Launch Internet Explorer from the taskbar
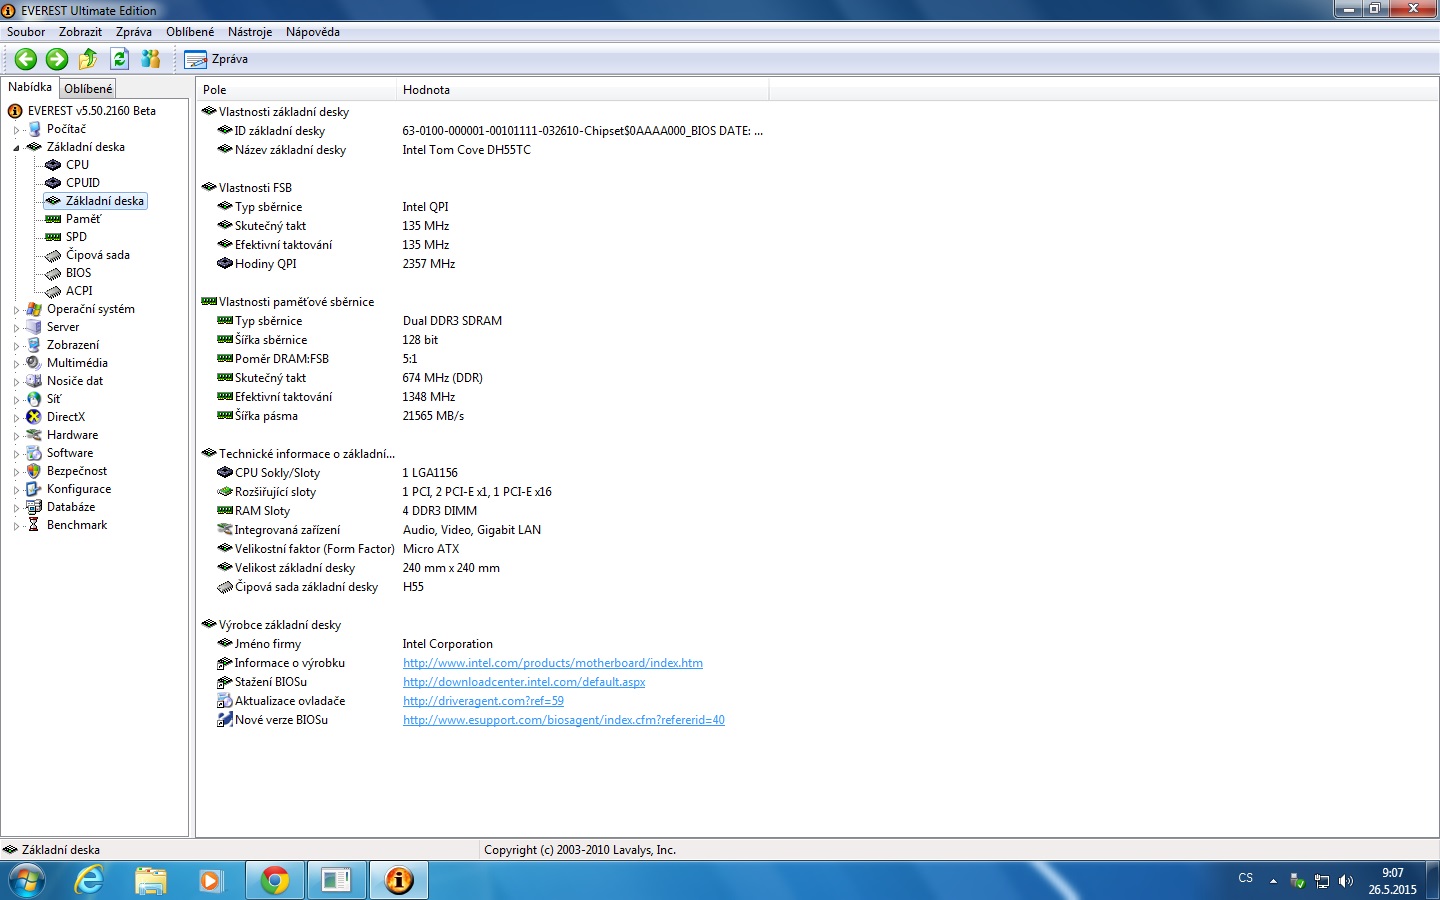This screenshot has height=900, width=1440. 89,880
